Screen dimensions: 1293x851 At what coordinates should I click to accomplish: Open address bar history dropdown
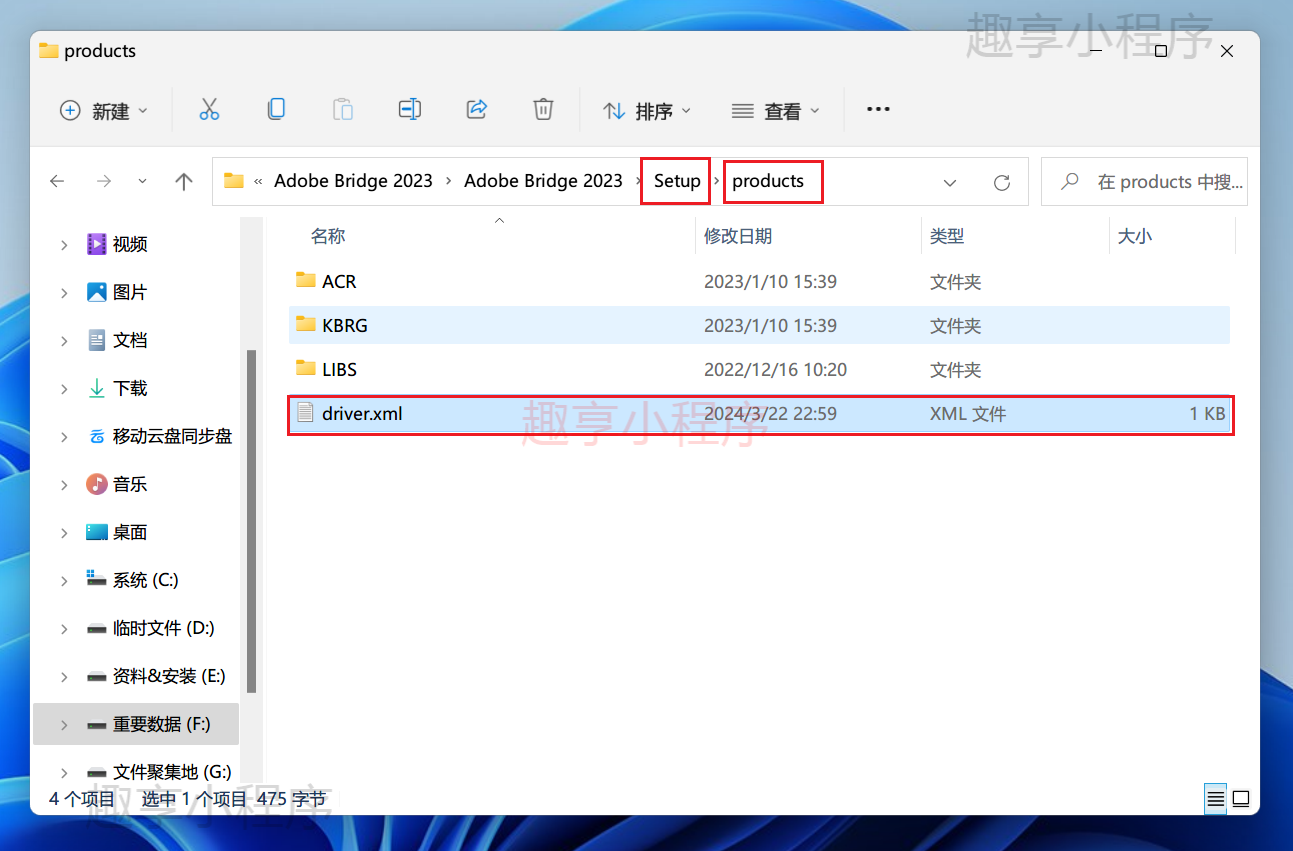[950, 182]
